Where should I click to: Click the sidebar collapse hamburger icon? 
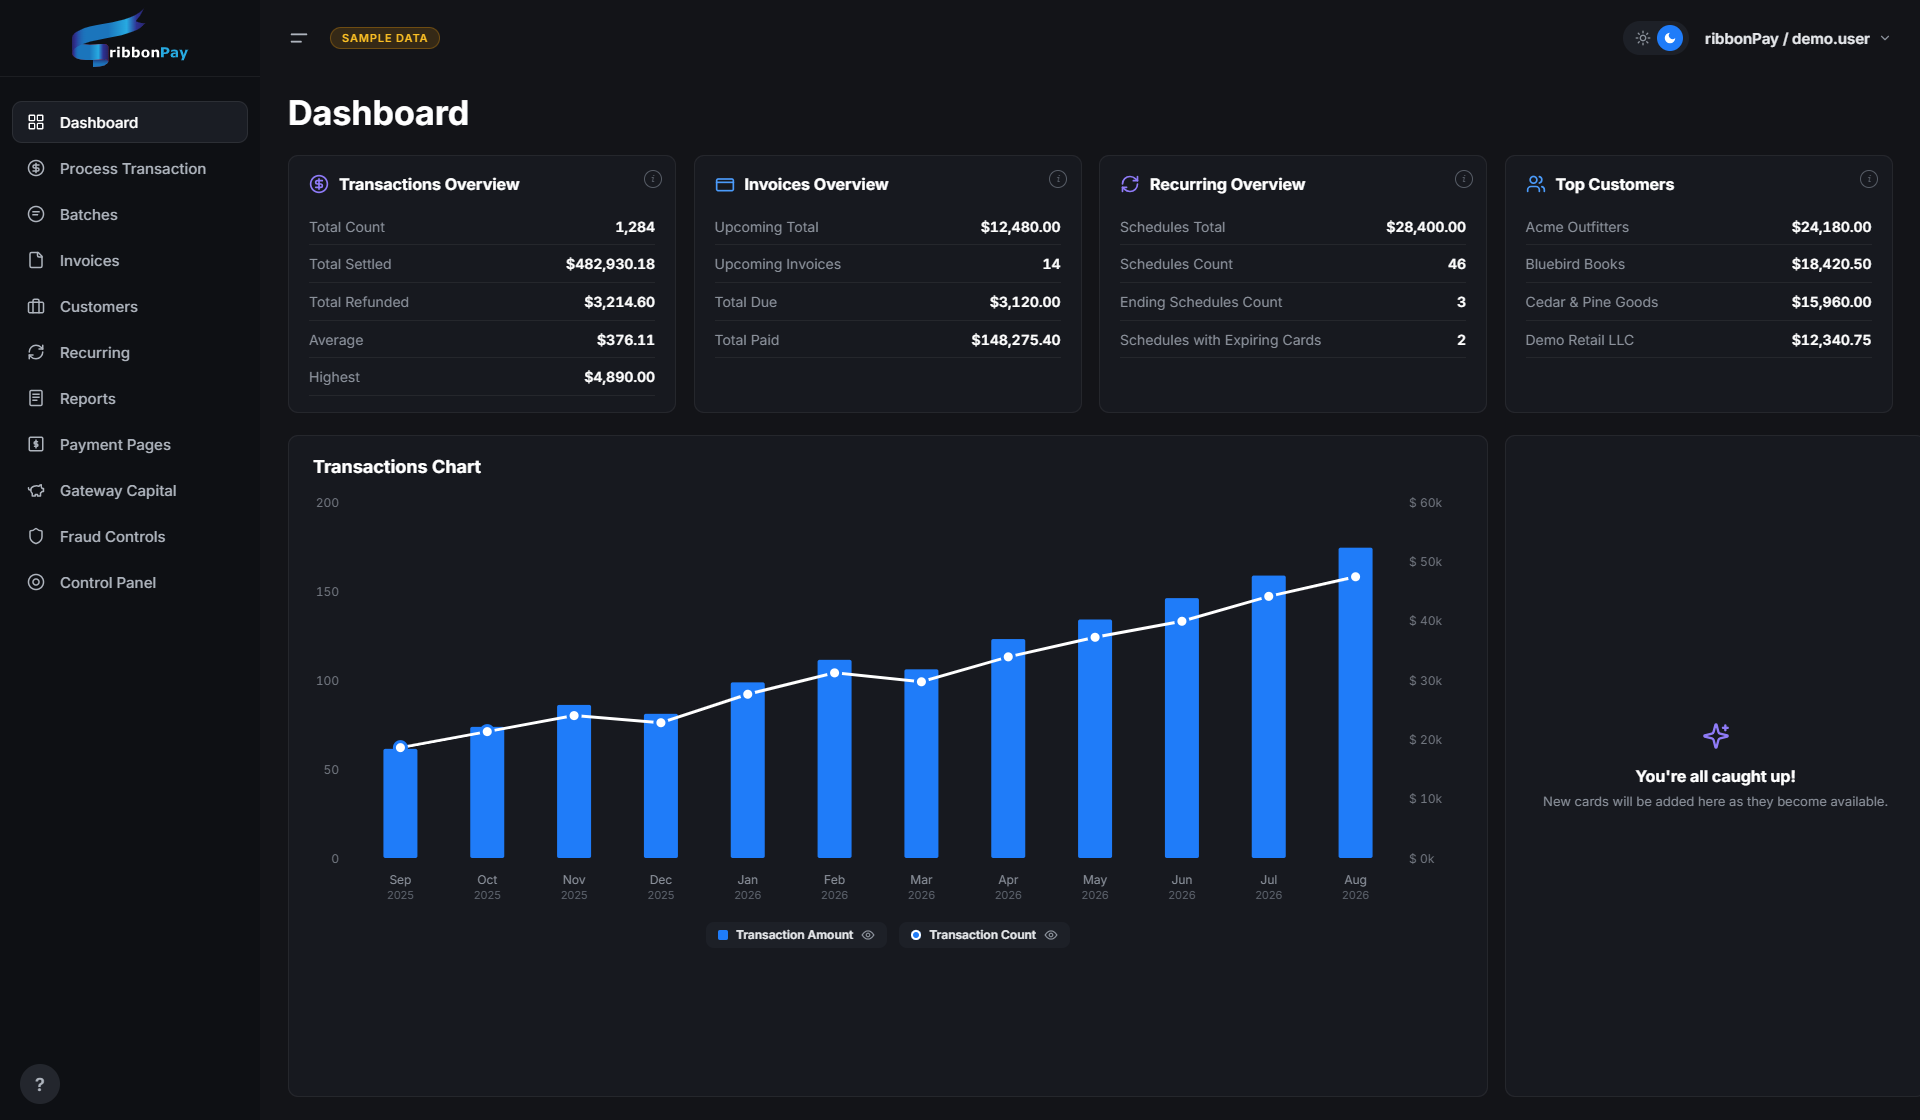click(298, 38)
